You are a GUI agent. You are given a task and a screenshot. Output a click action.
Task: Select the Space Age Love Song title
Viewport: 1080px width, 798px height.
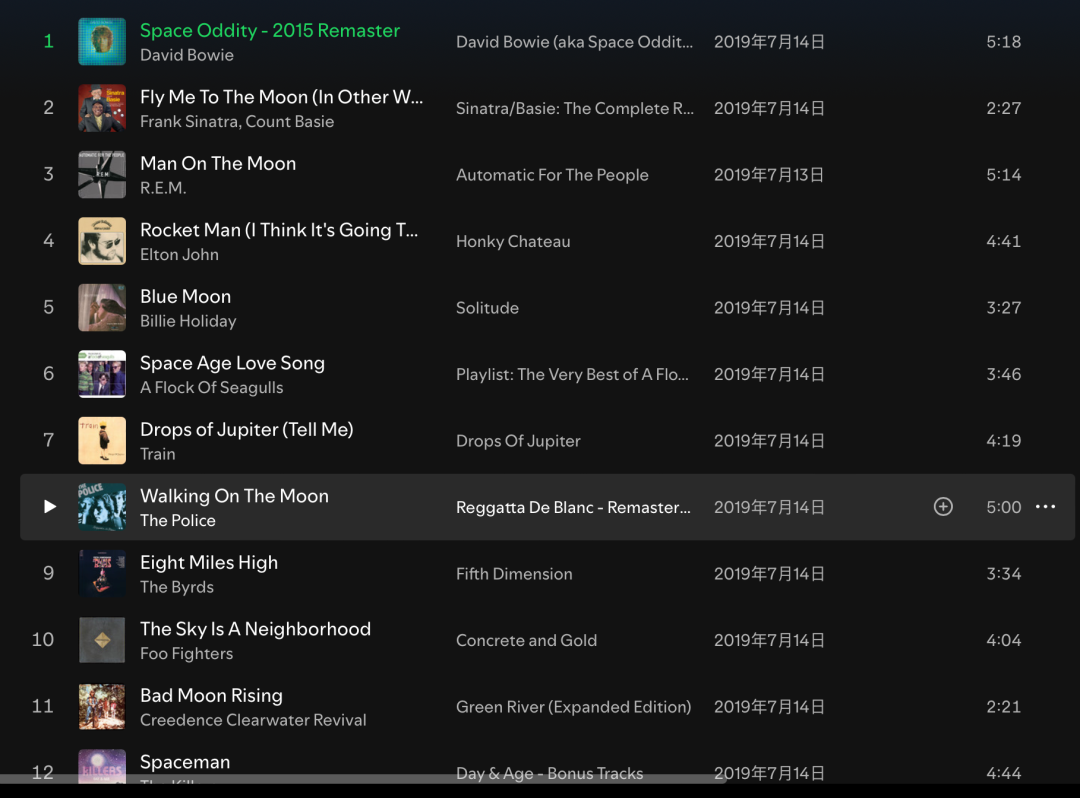pos(232,363)
